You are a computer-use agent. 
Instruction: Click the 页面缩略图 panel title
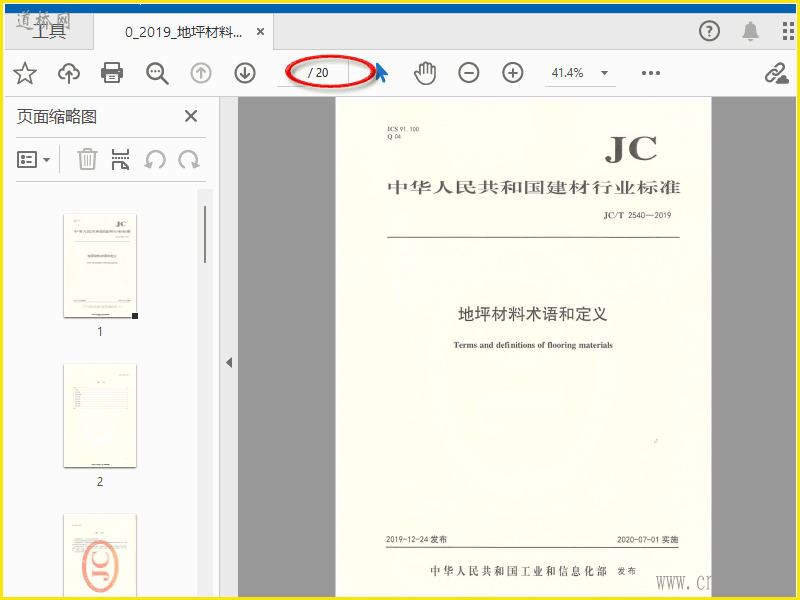coord(57,116)
